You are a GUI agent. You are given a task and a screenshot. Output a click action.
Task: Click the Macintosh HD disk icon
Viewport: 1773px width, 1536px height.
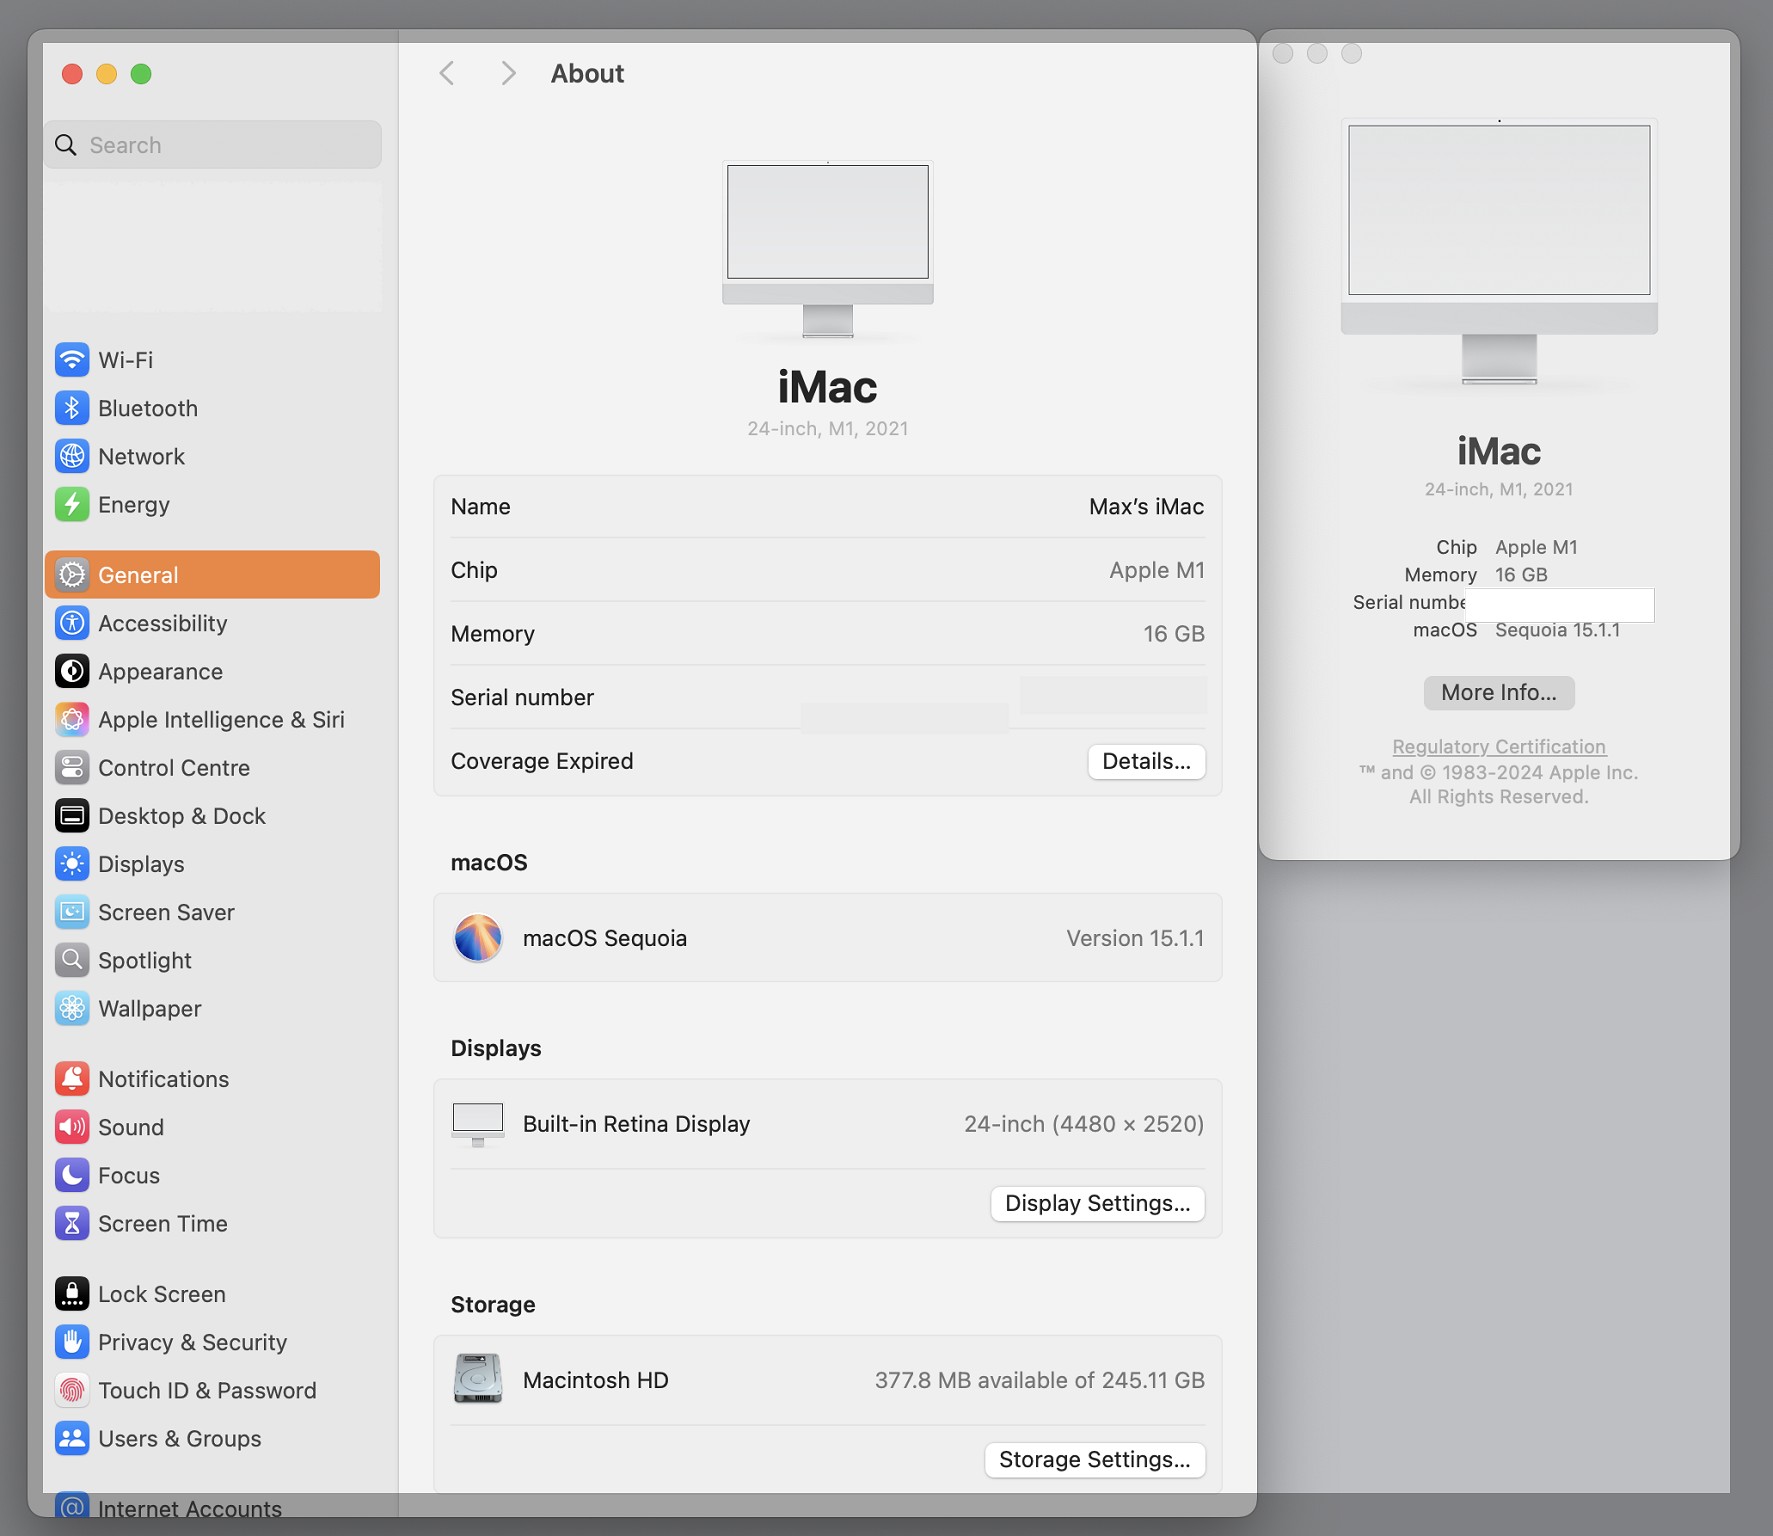pos(478,1379)
